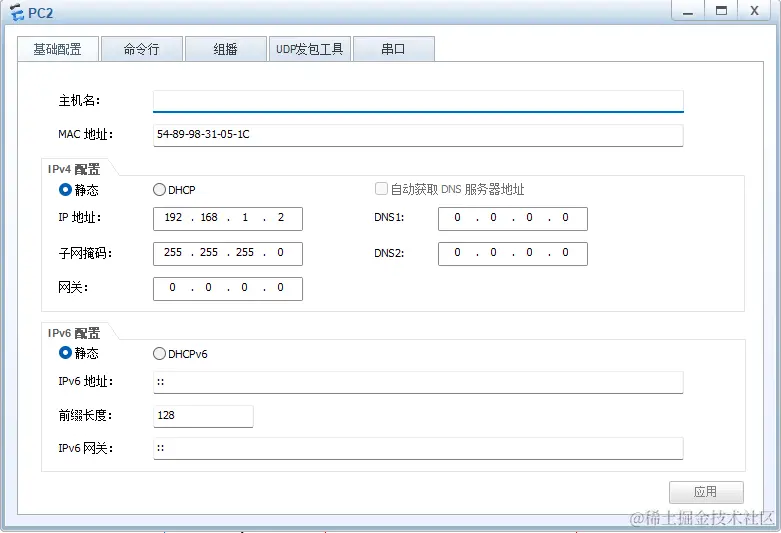Toggle 自动获取 DNS 服务器地址 checkbox
This screenshot has height=533, width=781.
point(381,189)
